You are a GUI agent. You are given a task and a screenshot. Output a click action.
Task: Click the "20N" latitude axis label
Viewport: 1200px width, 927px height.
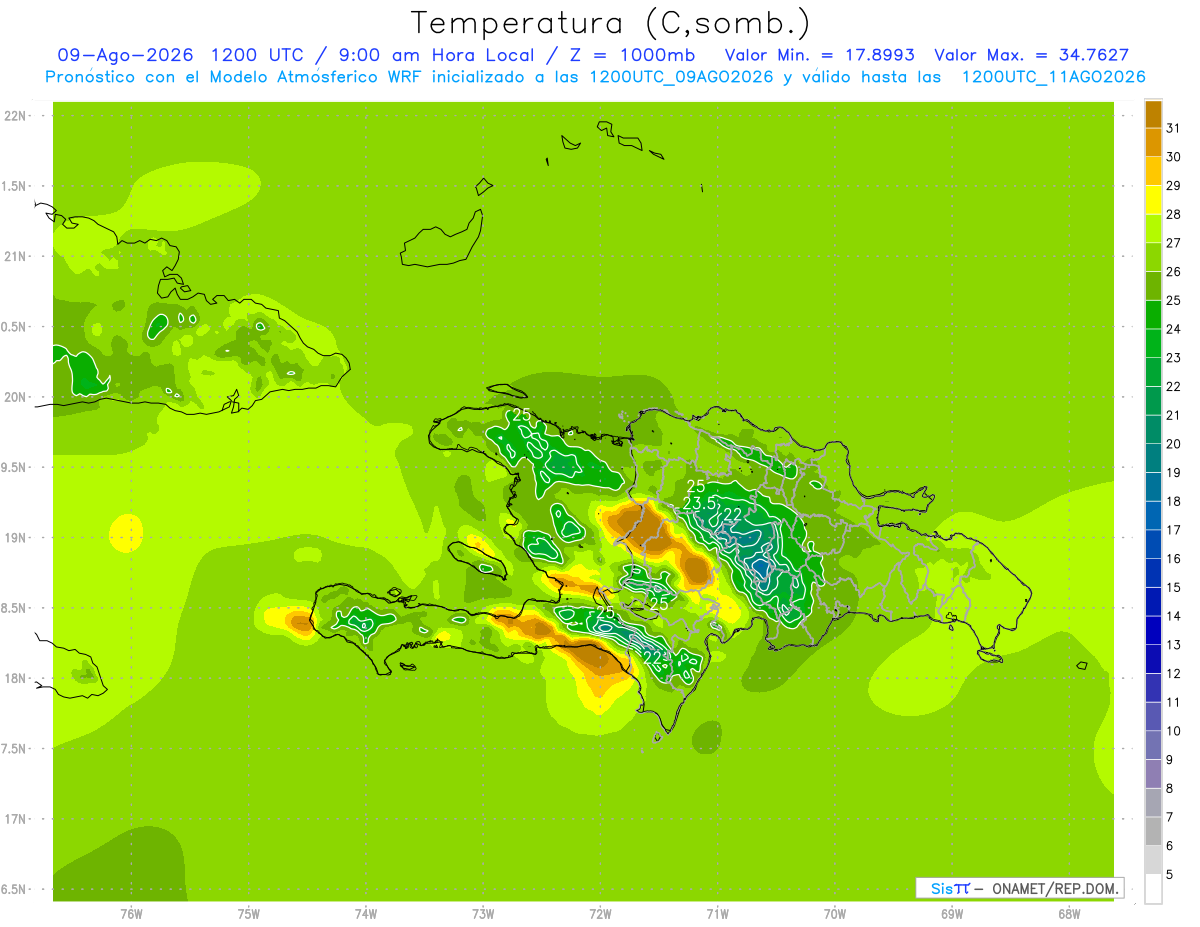tap(15, 397)
